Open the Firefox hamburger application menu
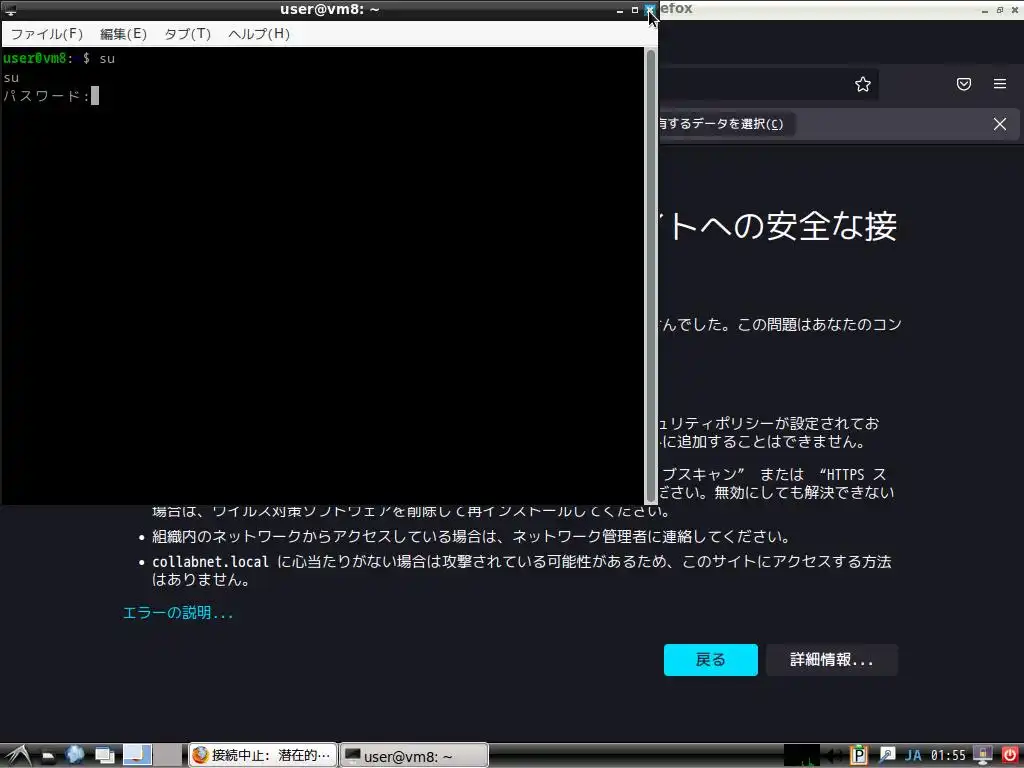Image resolution: width=1024 pixels, height=768 pixels. (x=1000, y=84)
